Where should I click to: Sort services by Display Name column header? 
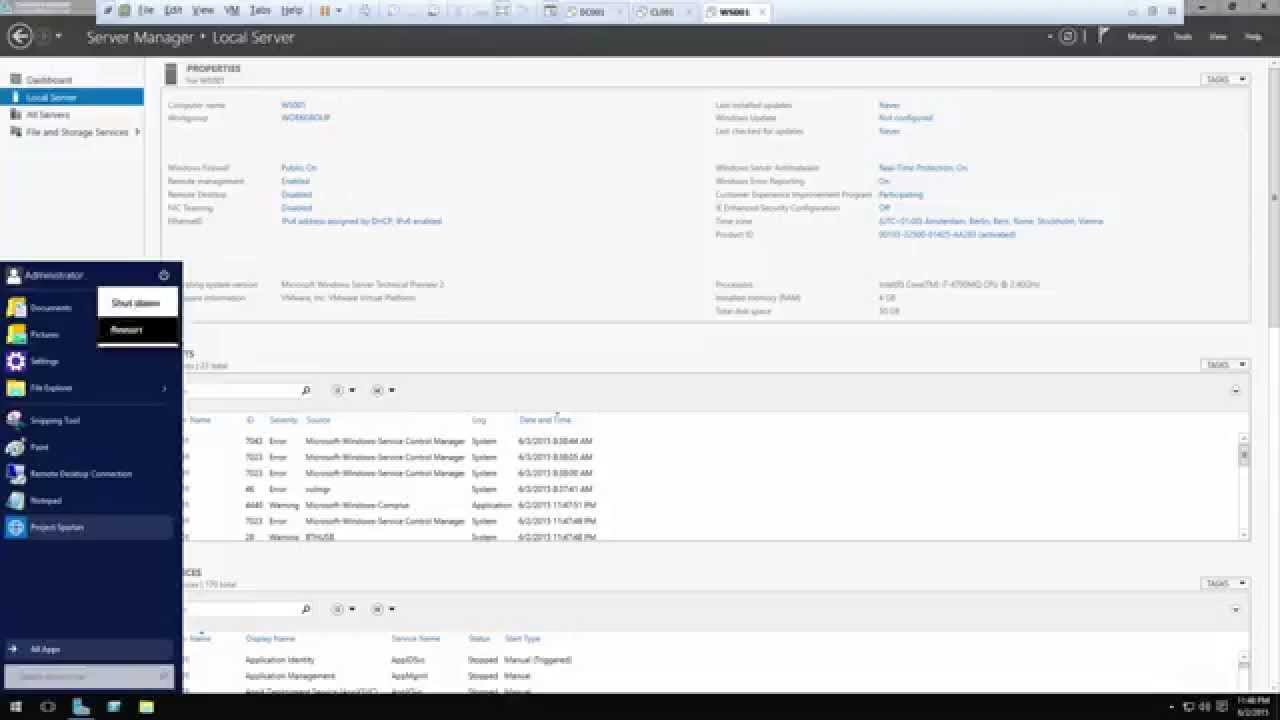tap(270, 638)
